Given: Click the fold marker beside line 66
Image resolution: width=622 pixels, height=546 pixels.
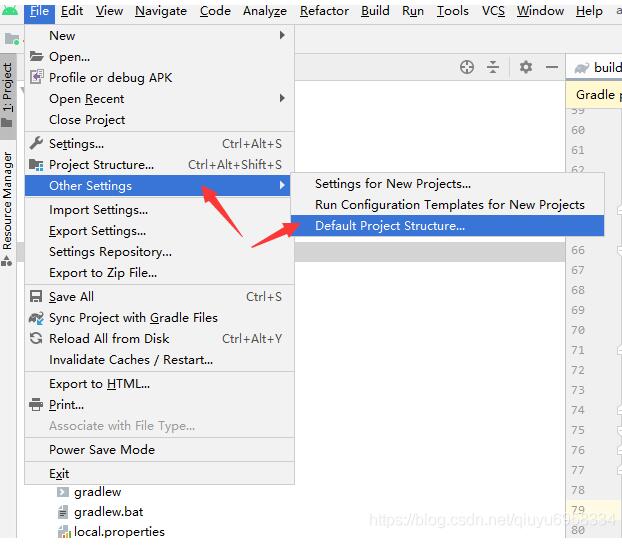Looking at the screenshot, I should click(619, 250).
